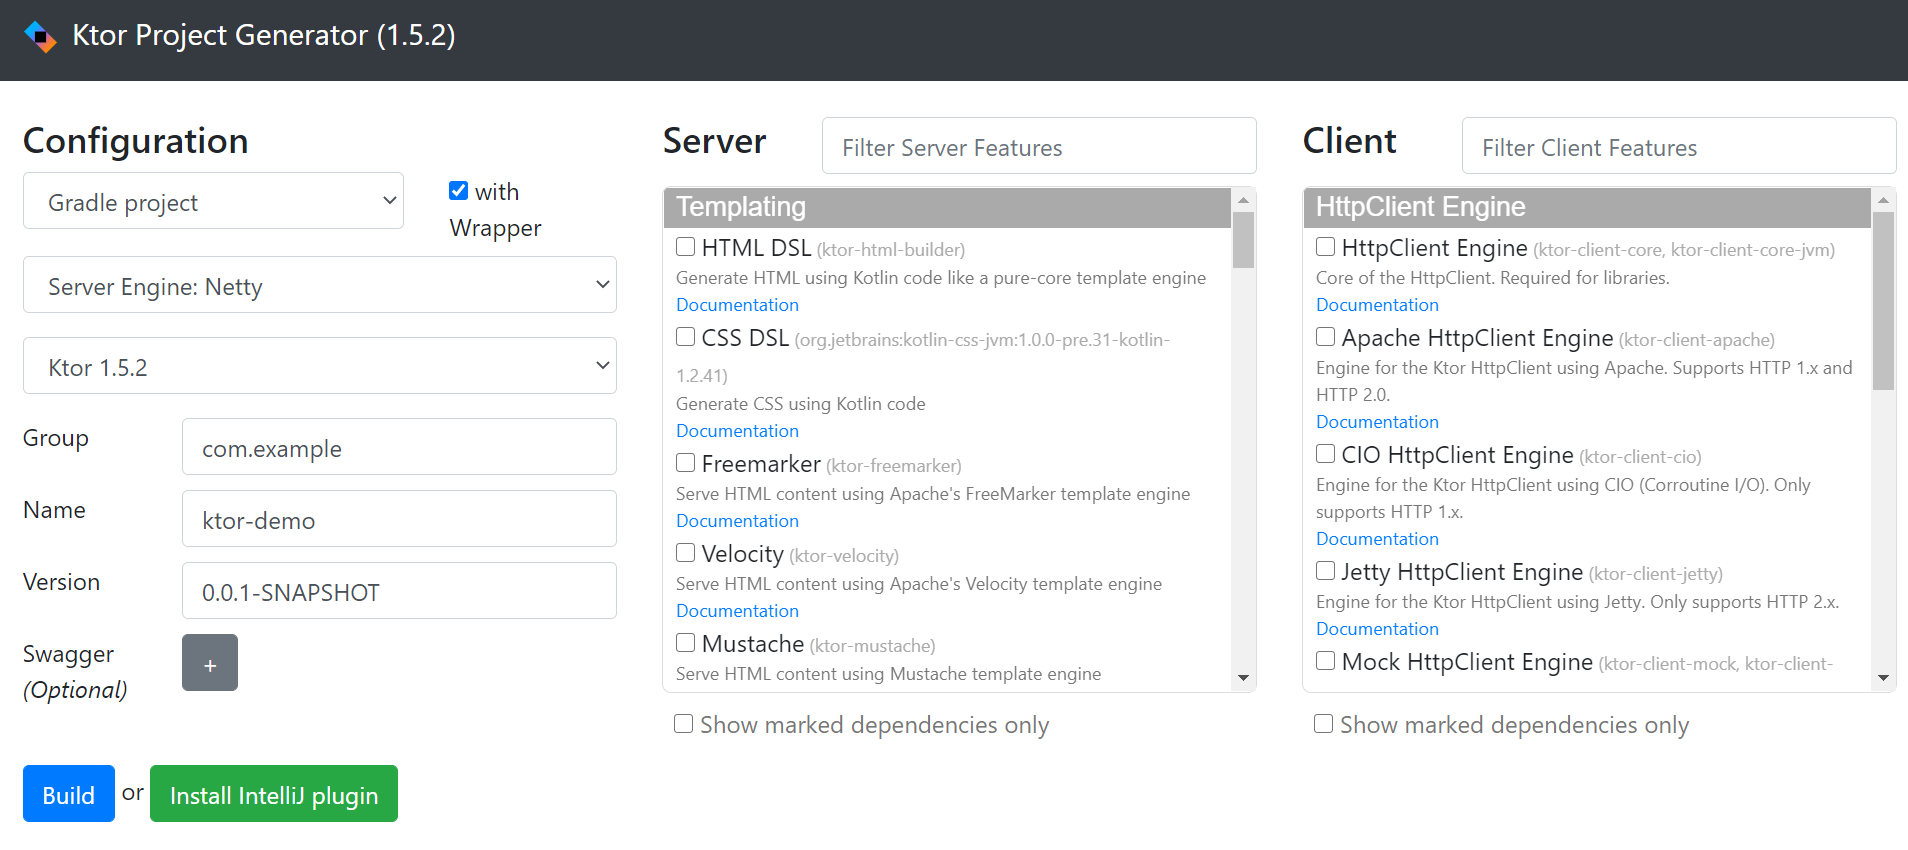Focus the Filter Server Features field
This screenshot has height=850, width=1908.
pyautogui.click(x=1039, y=146)
